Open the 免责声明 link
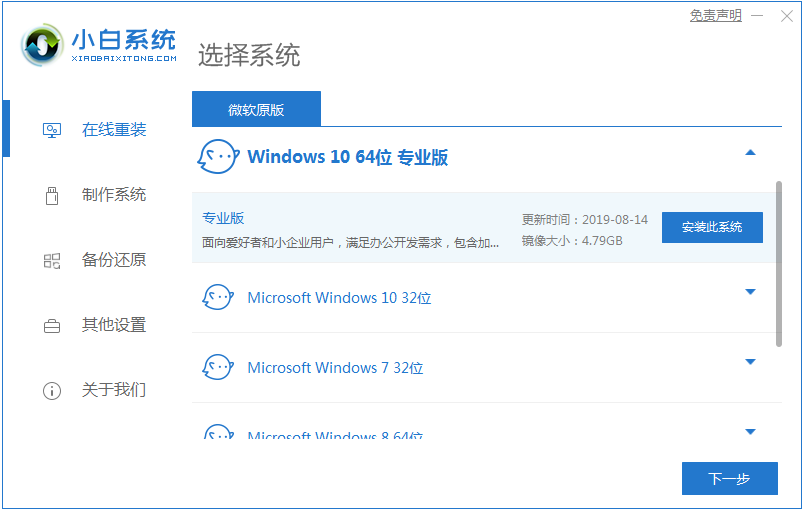Viewport: 810px width, 514px height. pos(716,16)
